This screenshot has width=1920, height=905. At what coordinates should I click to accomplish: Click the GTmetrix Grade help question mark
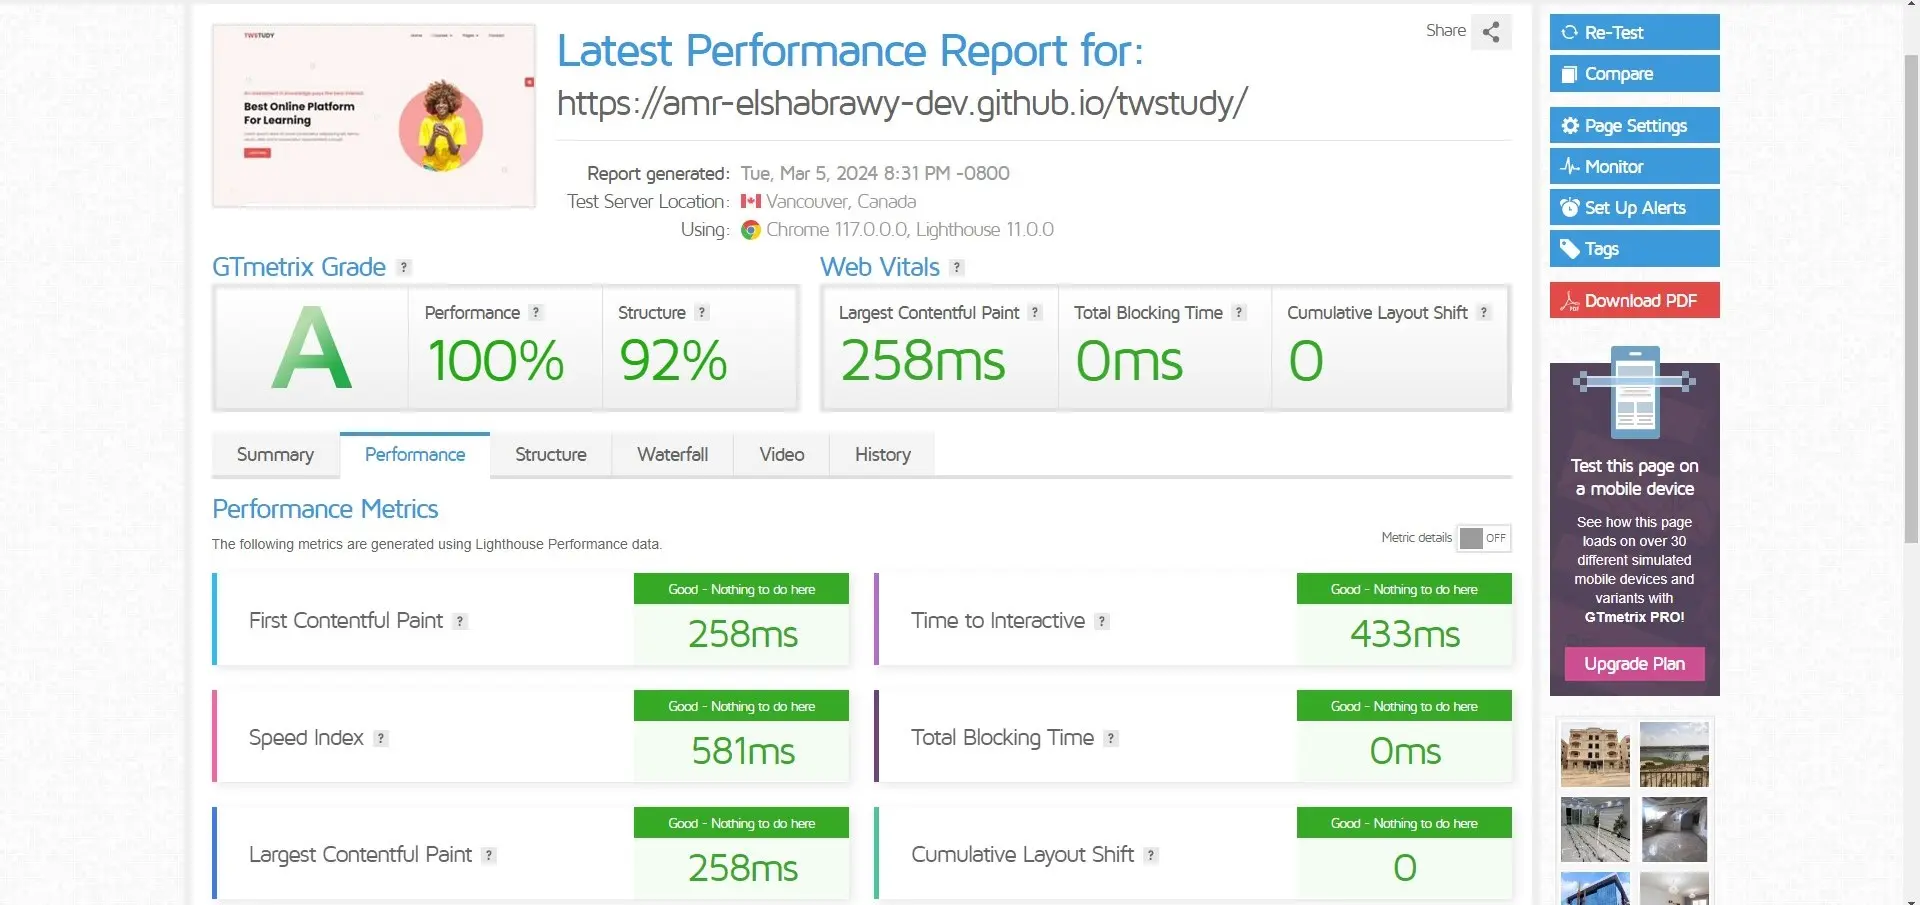(404, 267)
